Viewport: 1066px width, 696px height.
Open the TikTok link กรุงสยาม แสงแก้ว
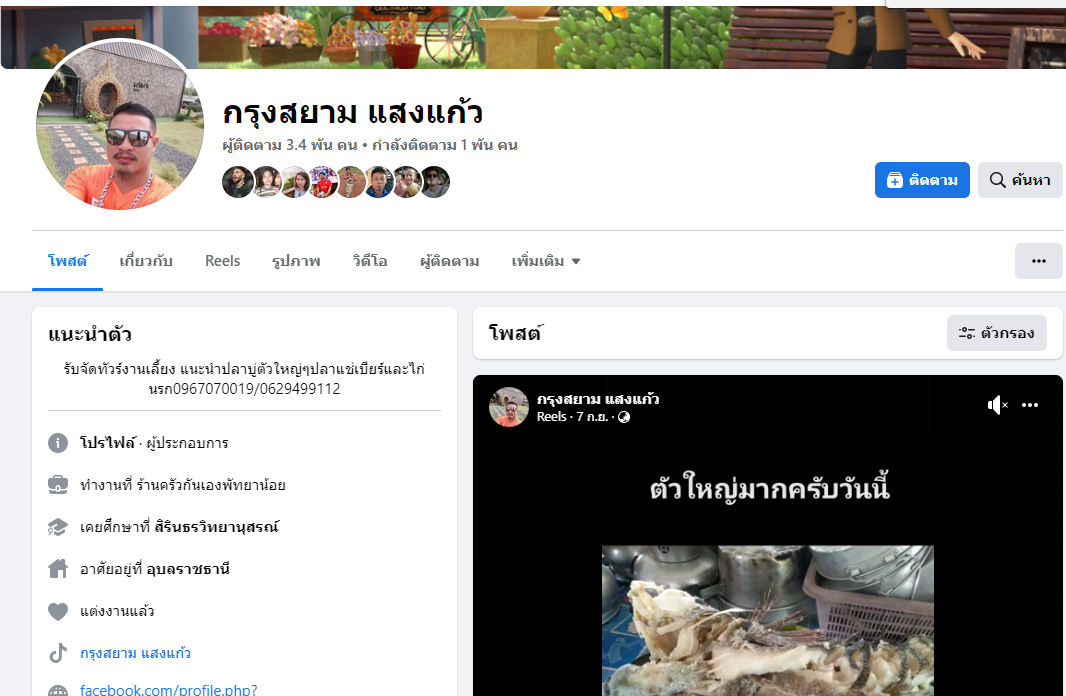[135, 653]
